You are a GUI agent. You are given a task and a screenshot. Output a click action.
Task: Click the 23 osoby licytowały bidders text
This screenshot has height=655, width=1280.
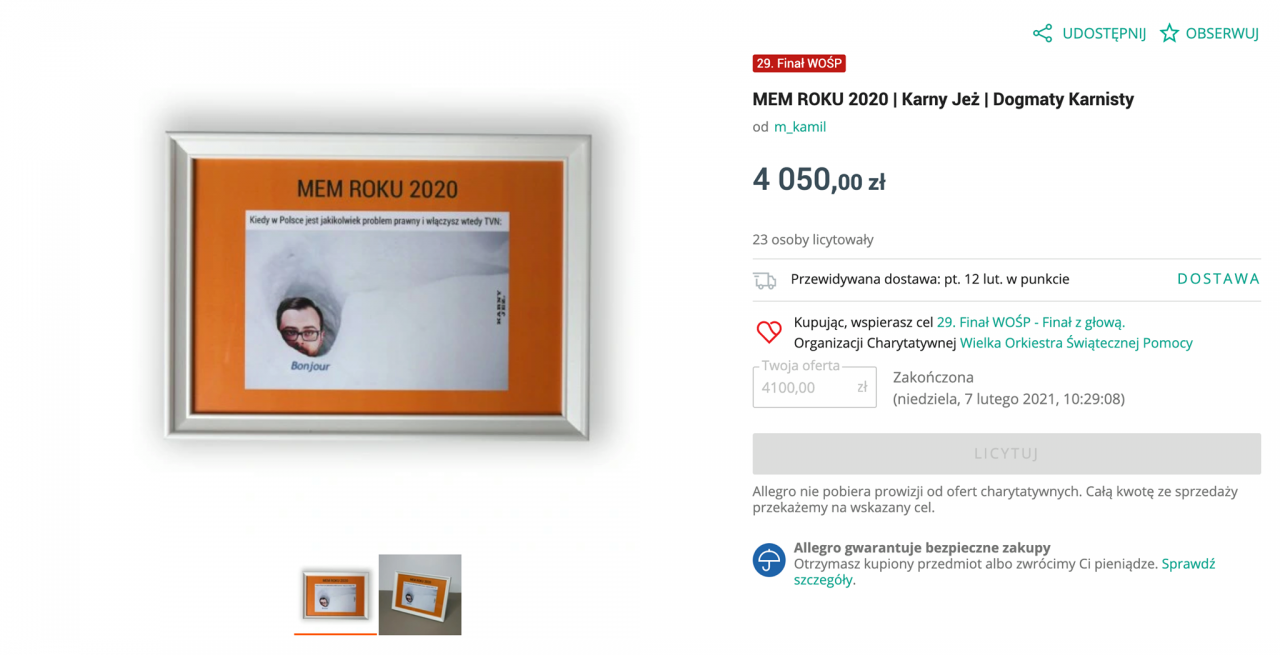coord(813,240)
